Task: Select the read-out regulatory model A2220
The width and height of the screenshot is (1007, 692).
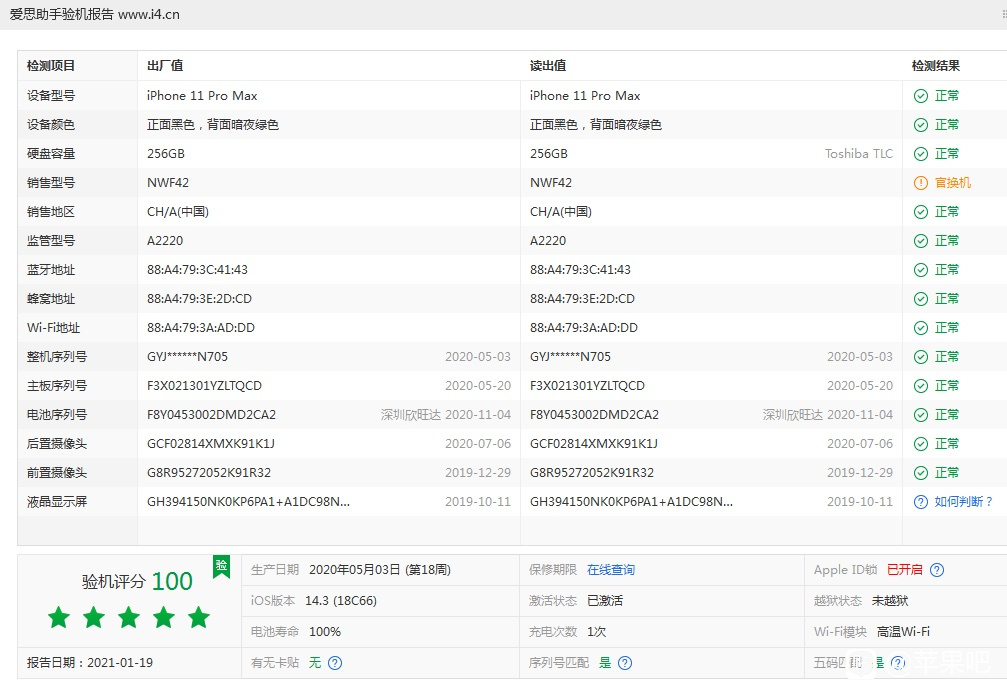Action: click(548, 241)
